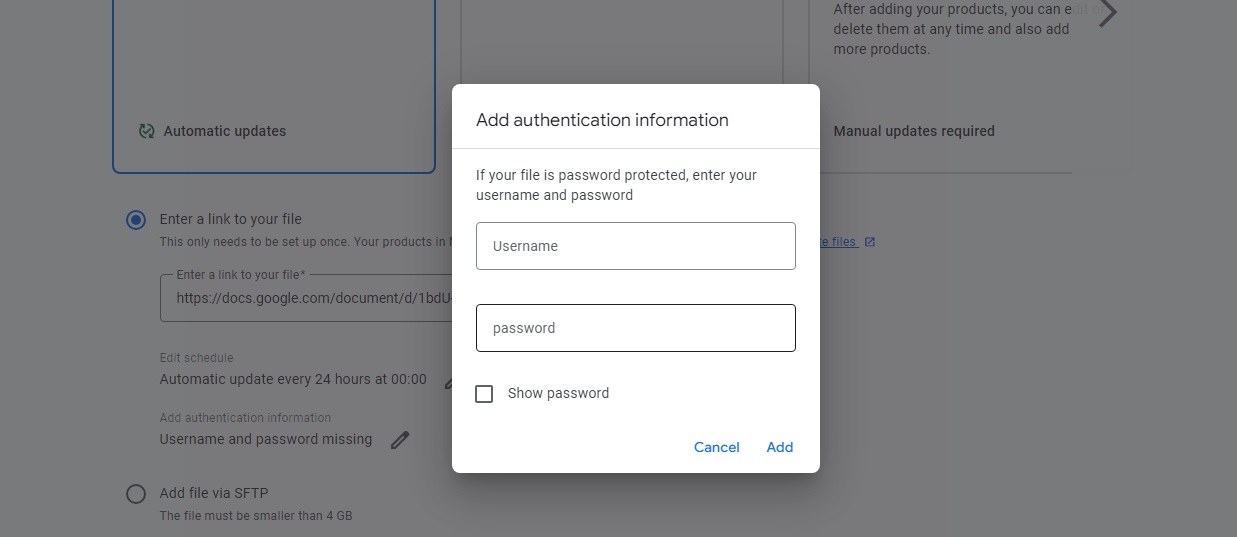
Task: Confirm credentials with the Add button
Action: click(780, 447)
